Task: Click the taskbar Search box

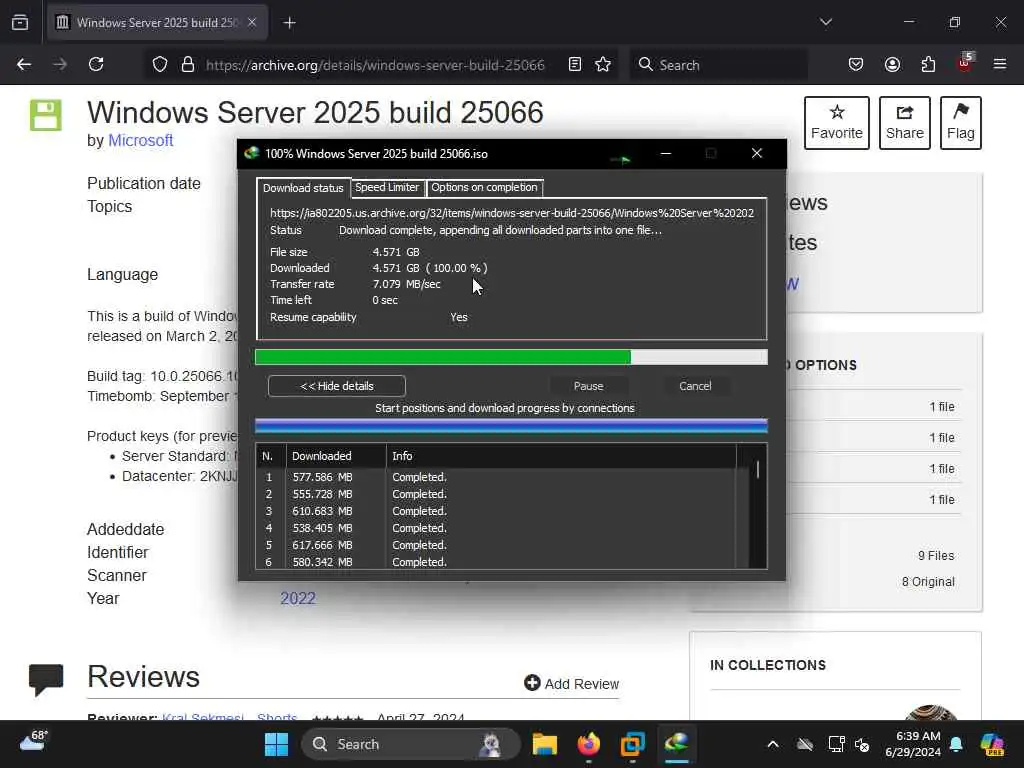Action: click(x=410, y=744)
